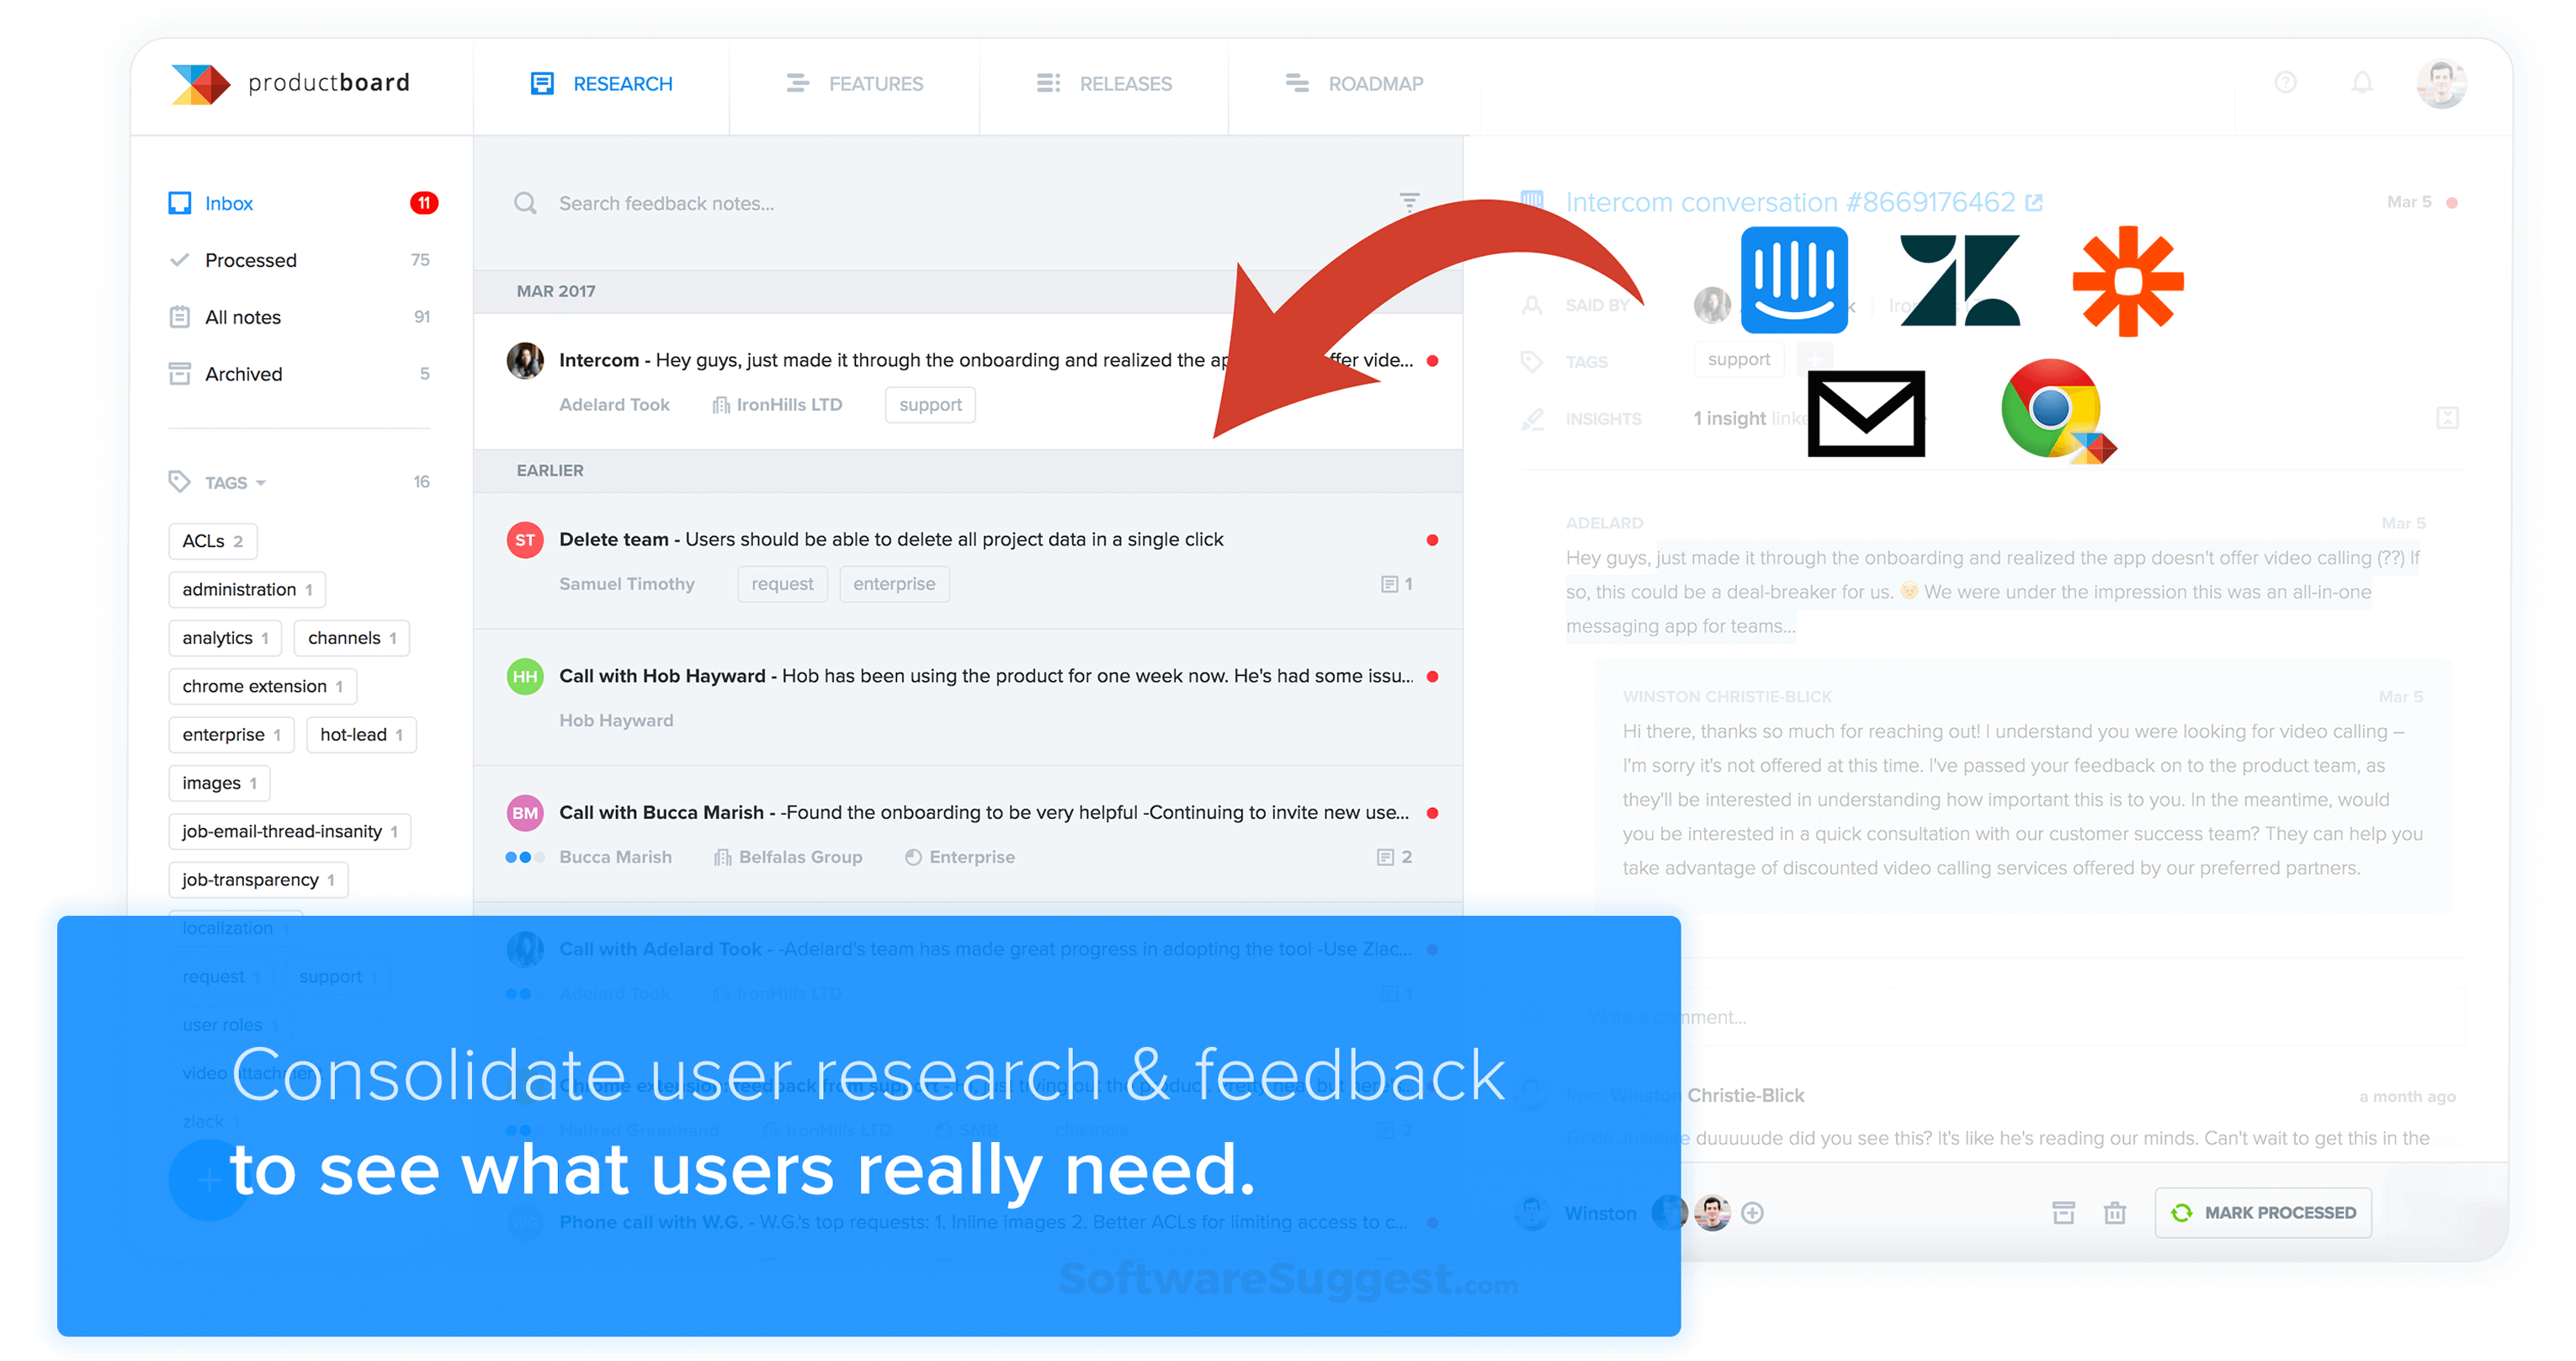
Task: Expand the insights panel icon
Action: click(2447, 418)
